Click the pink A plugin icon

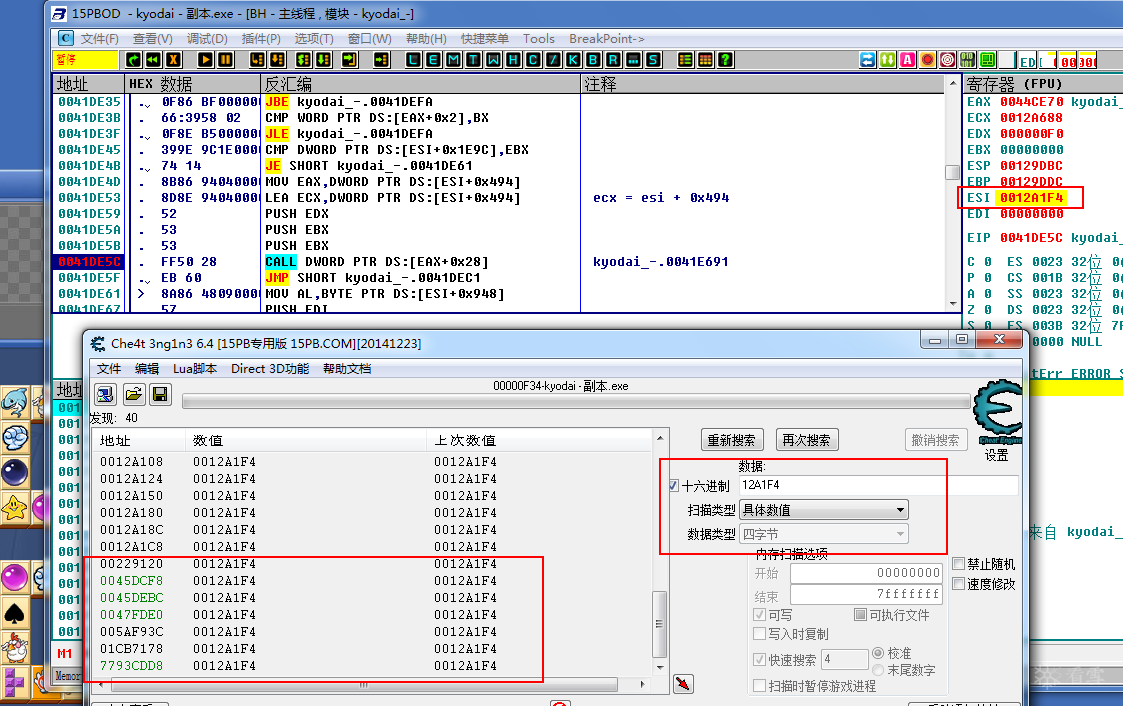[x=907, y=60]
